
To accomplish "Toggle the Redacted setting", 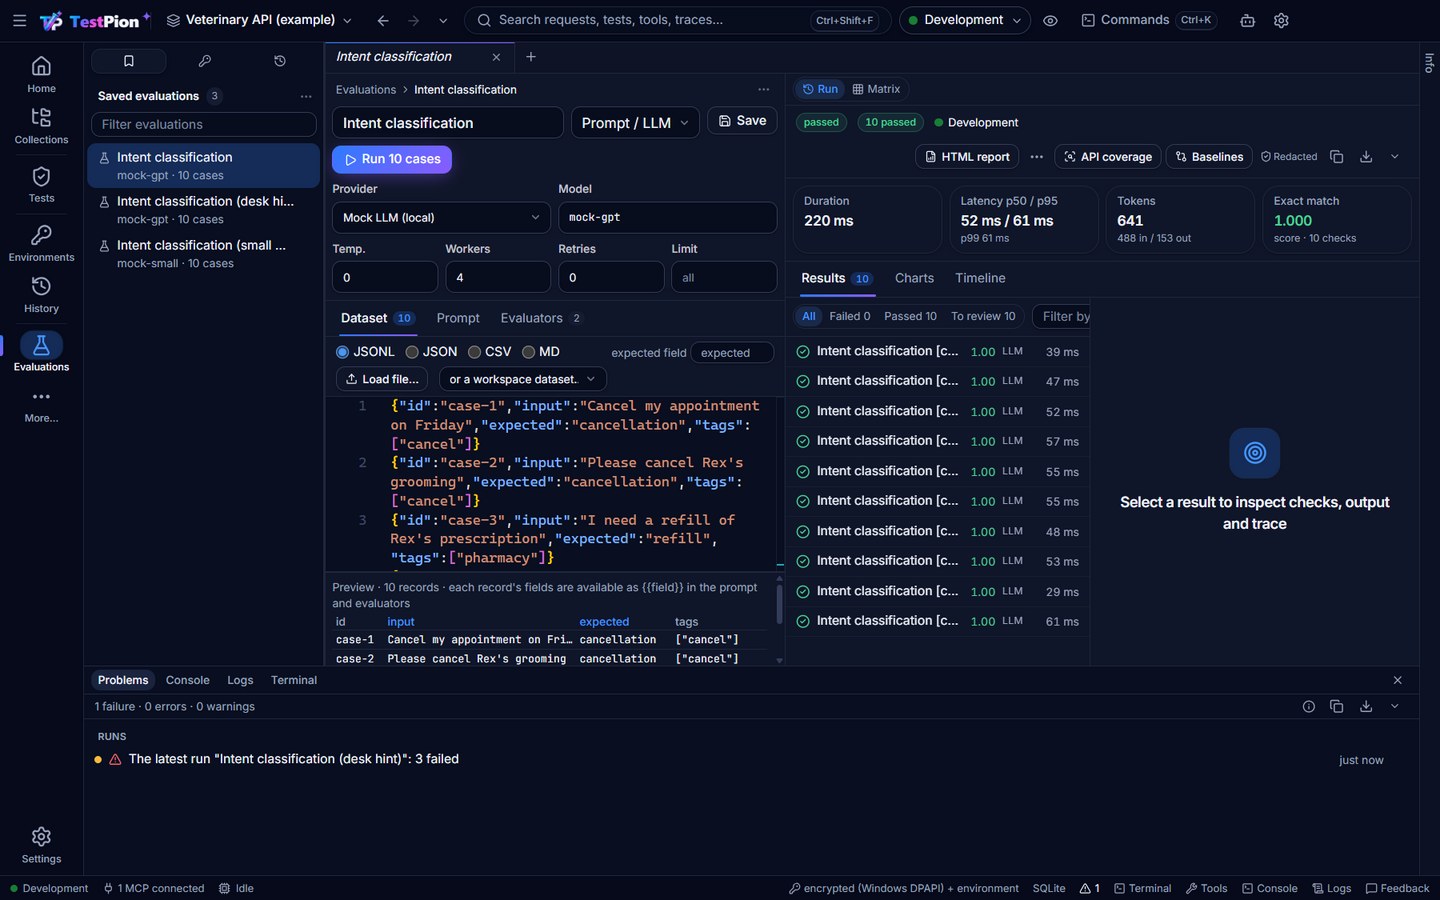I will (1289, 157).
